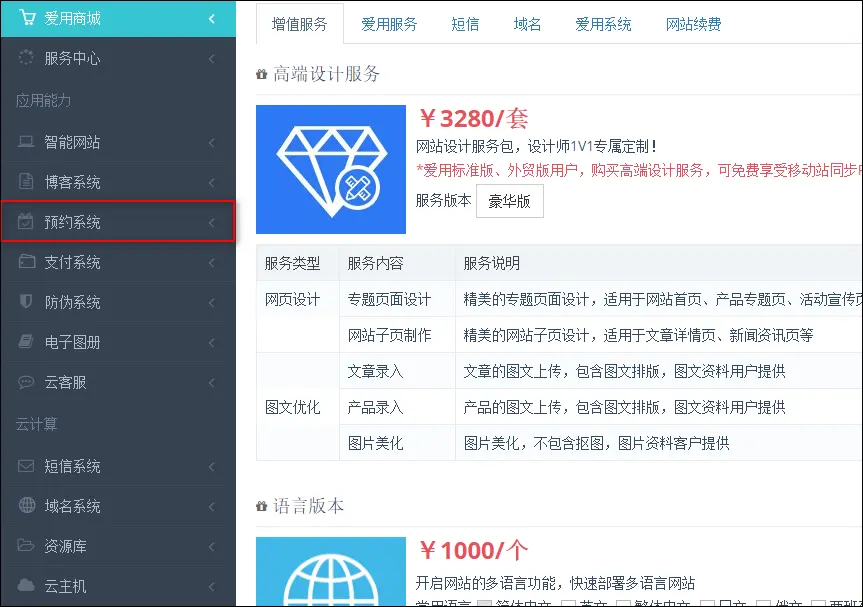863x607 pixels.
Task: Select the 豪华版 service version button
Action: click(509, 200)
